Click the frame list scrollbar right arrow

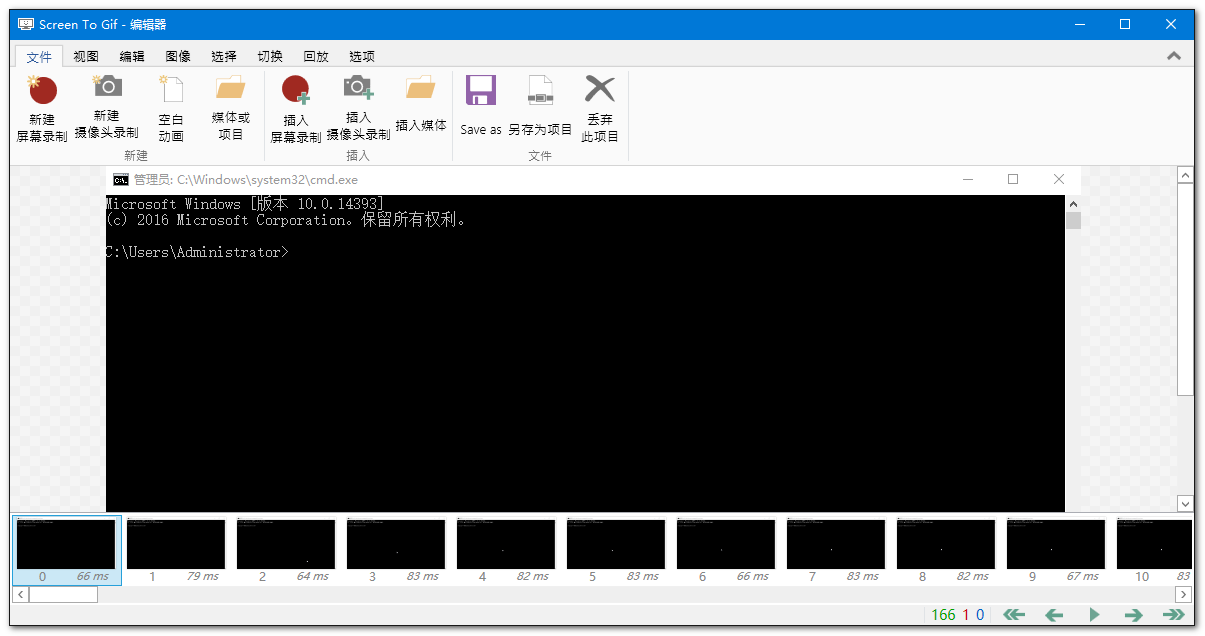1183,594
